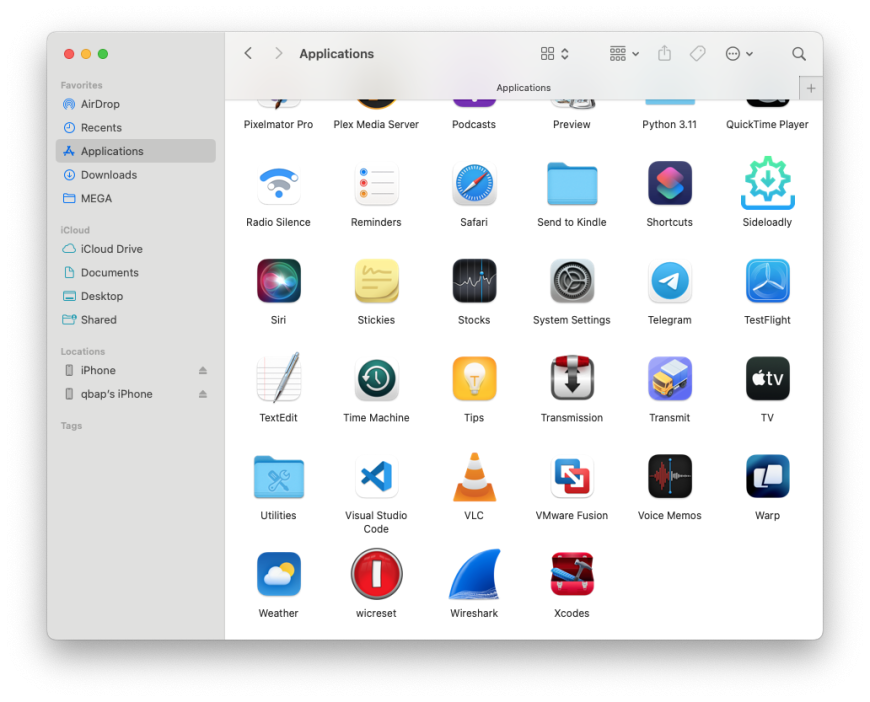Click the VMware Fusion app icon
870x702 pixels.
click(x=571, y=477)
